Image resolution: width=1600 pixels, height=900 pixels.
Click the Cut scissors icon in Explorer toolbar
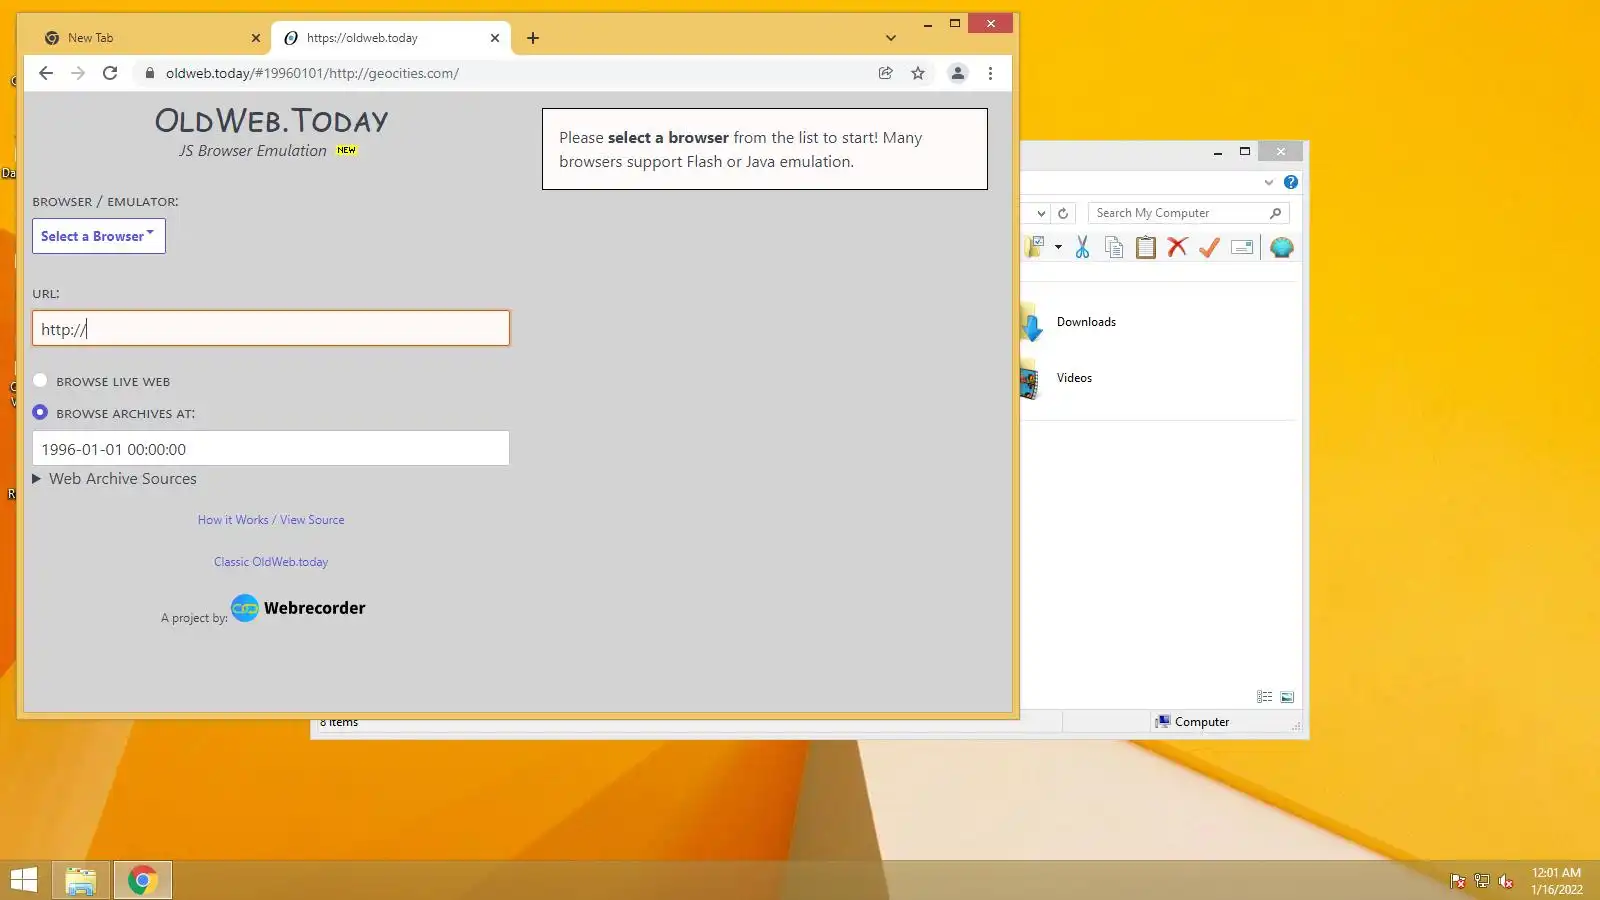point(1082,247)
